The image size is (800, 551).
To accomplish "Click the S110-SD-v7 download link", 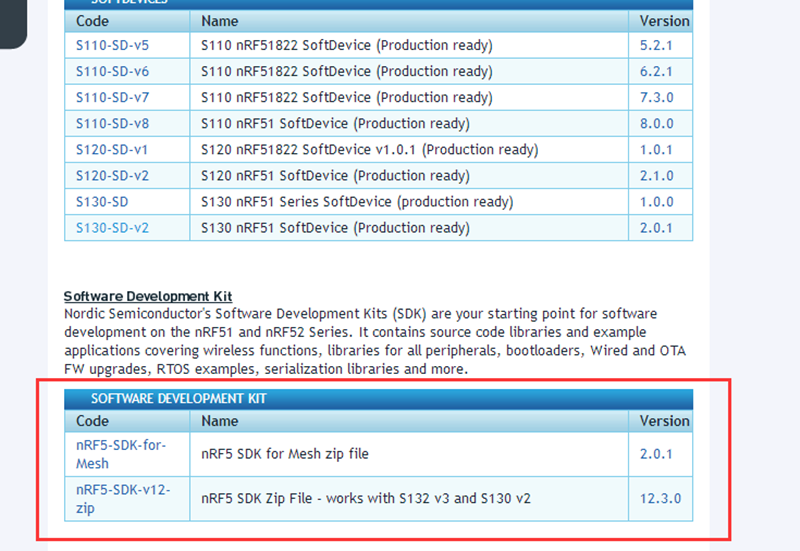I will point(112,98).
